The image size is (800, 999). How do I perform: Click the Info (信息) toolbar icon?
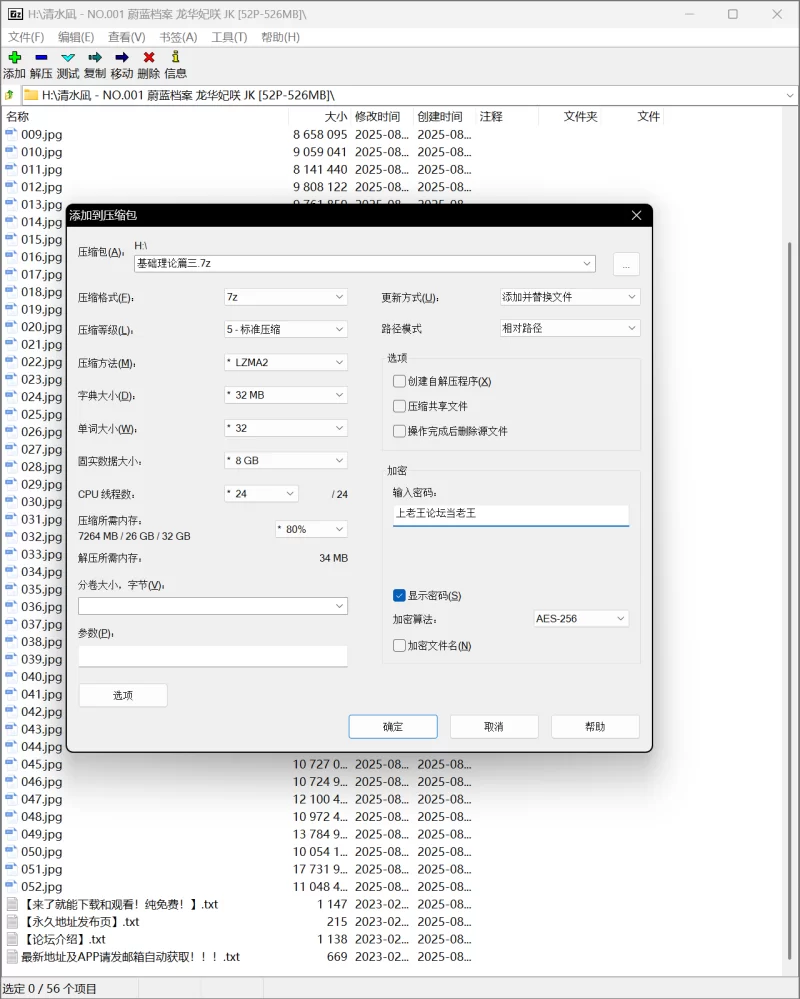[x=176, y=58]
